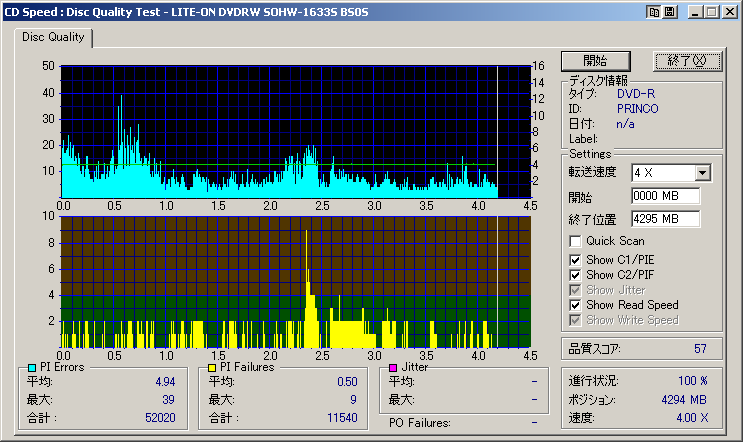The width and height of the screenshot is (743, 442).
Task: Click the PI Failures total value 11540
Action: coord(342,418)
